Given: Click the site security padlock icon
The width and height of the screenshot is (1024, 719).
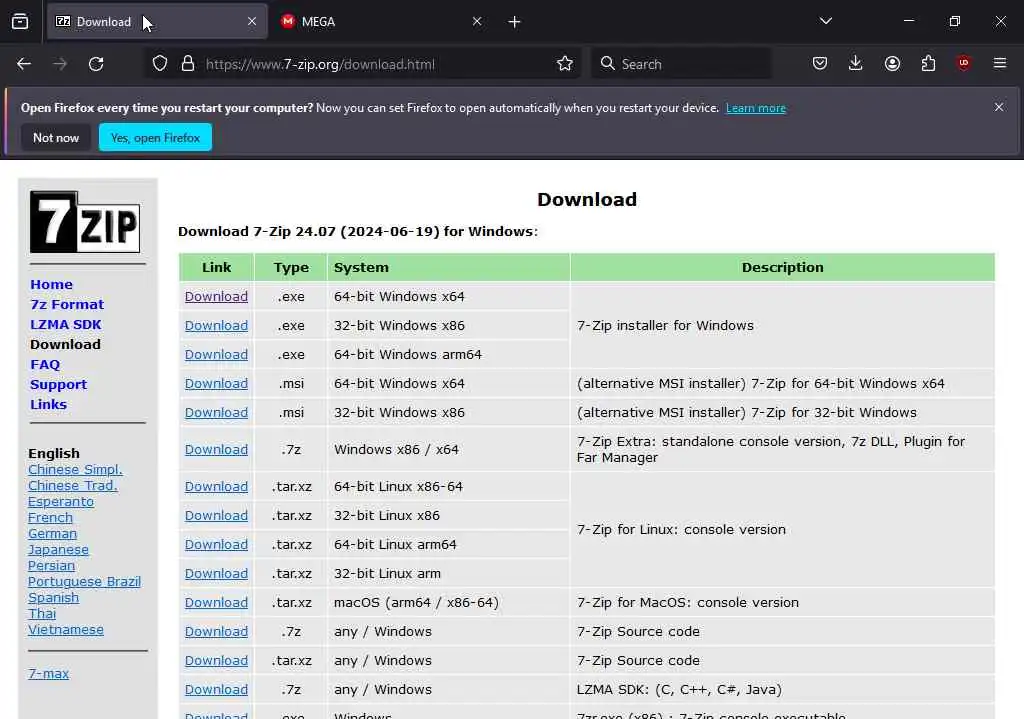Looking at the screenshot, I should coord(188,64).
